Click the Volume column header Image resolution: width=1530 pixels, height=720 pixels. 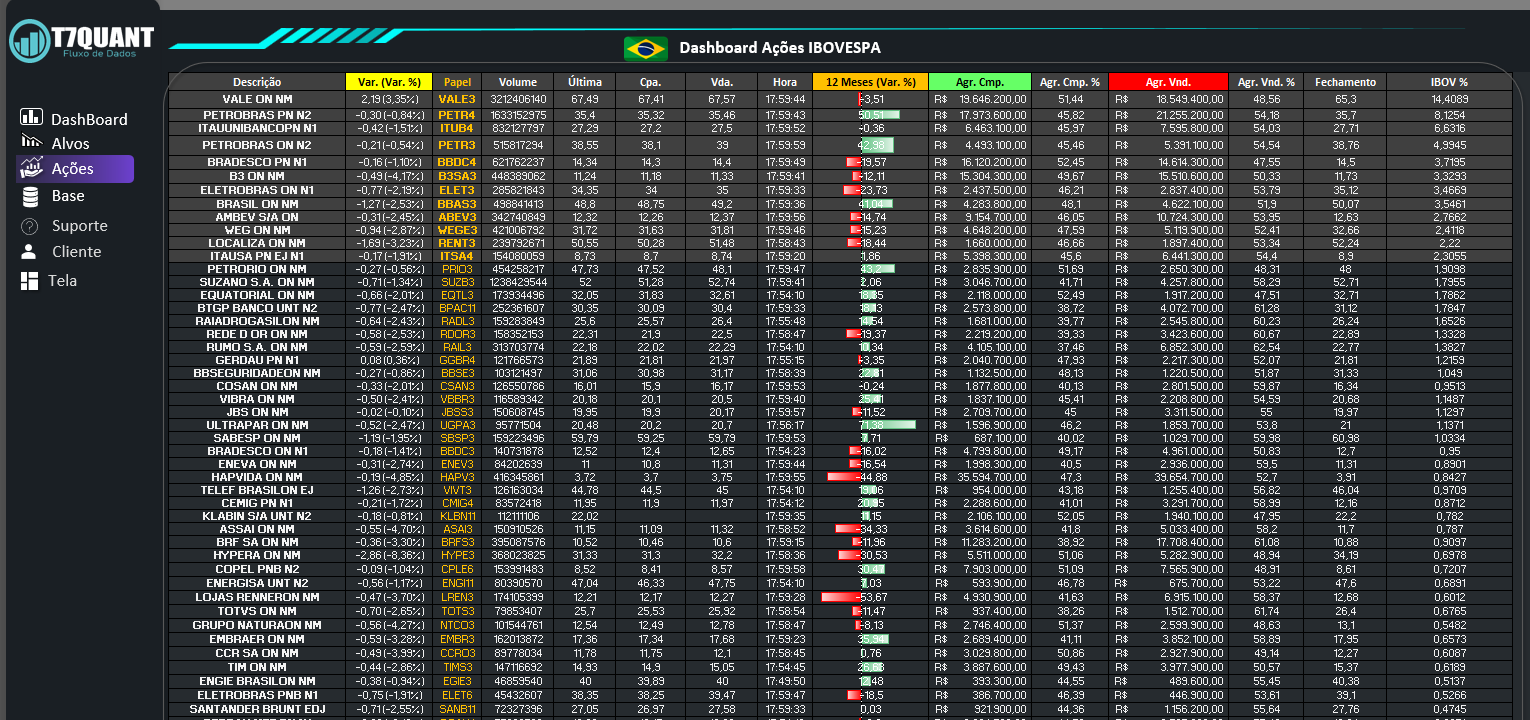pos(518,82)
